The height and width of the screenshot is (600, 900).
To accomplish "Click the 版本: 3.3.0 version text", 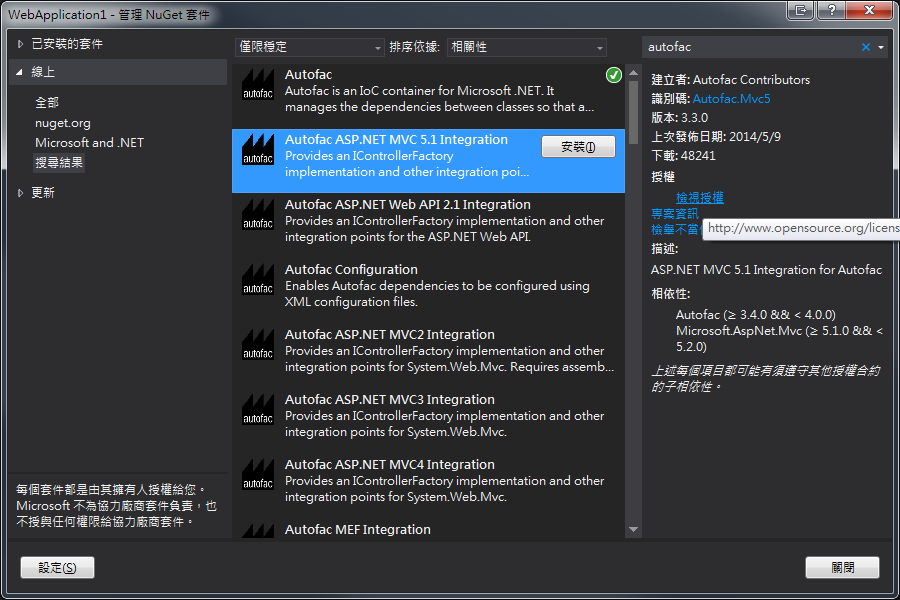I will click(x=680, y=118).
